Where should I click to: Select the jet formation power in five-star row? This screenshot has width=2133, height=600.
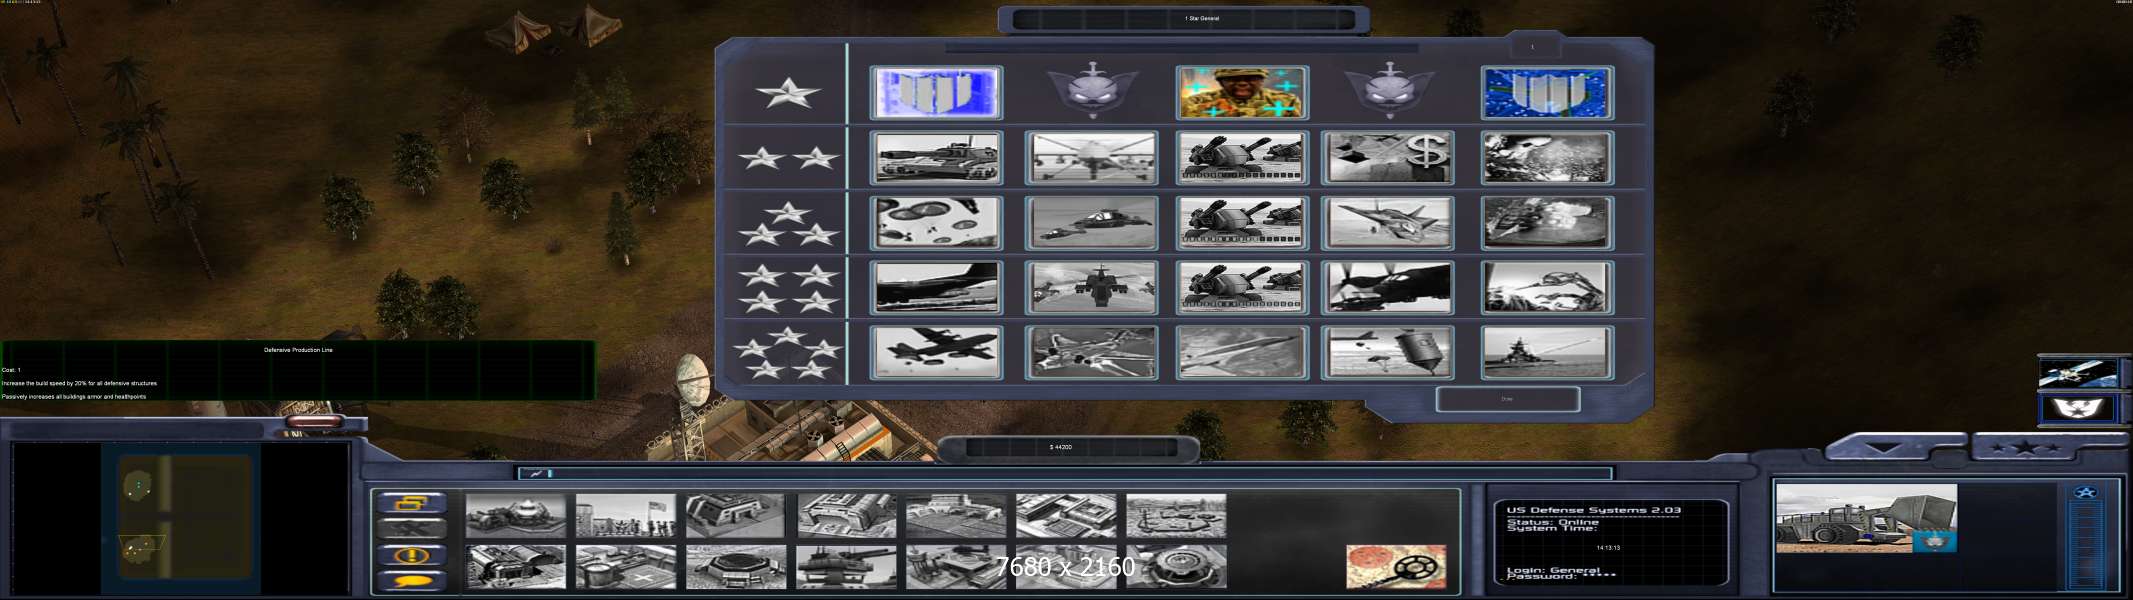1091,352
